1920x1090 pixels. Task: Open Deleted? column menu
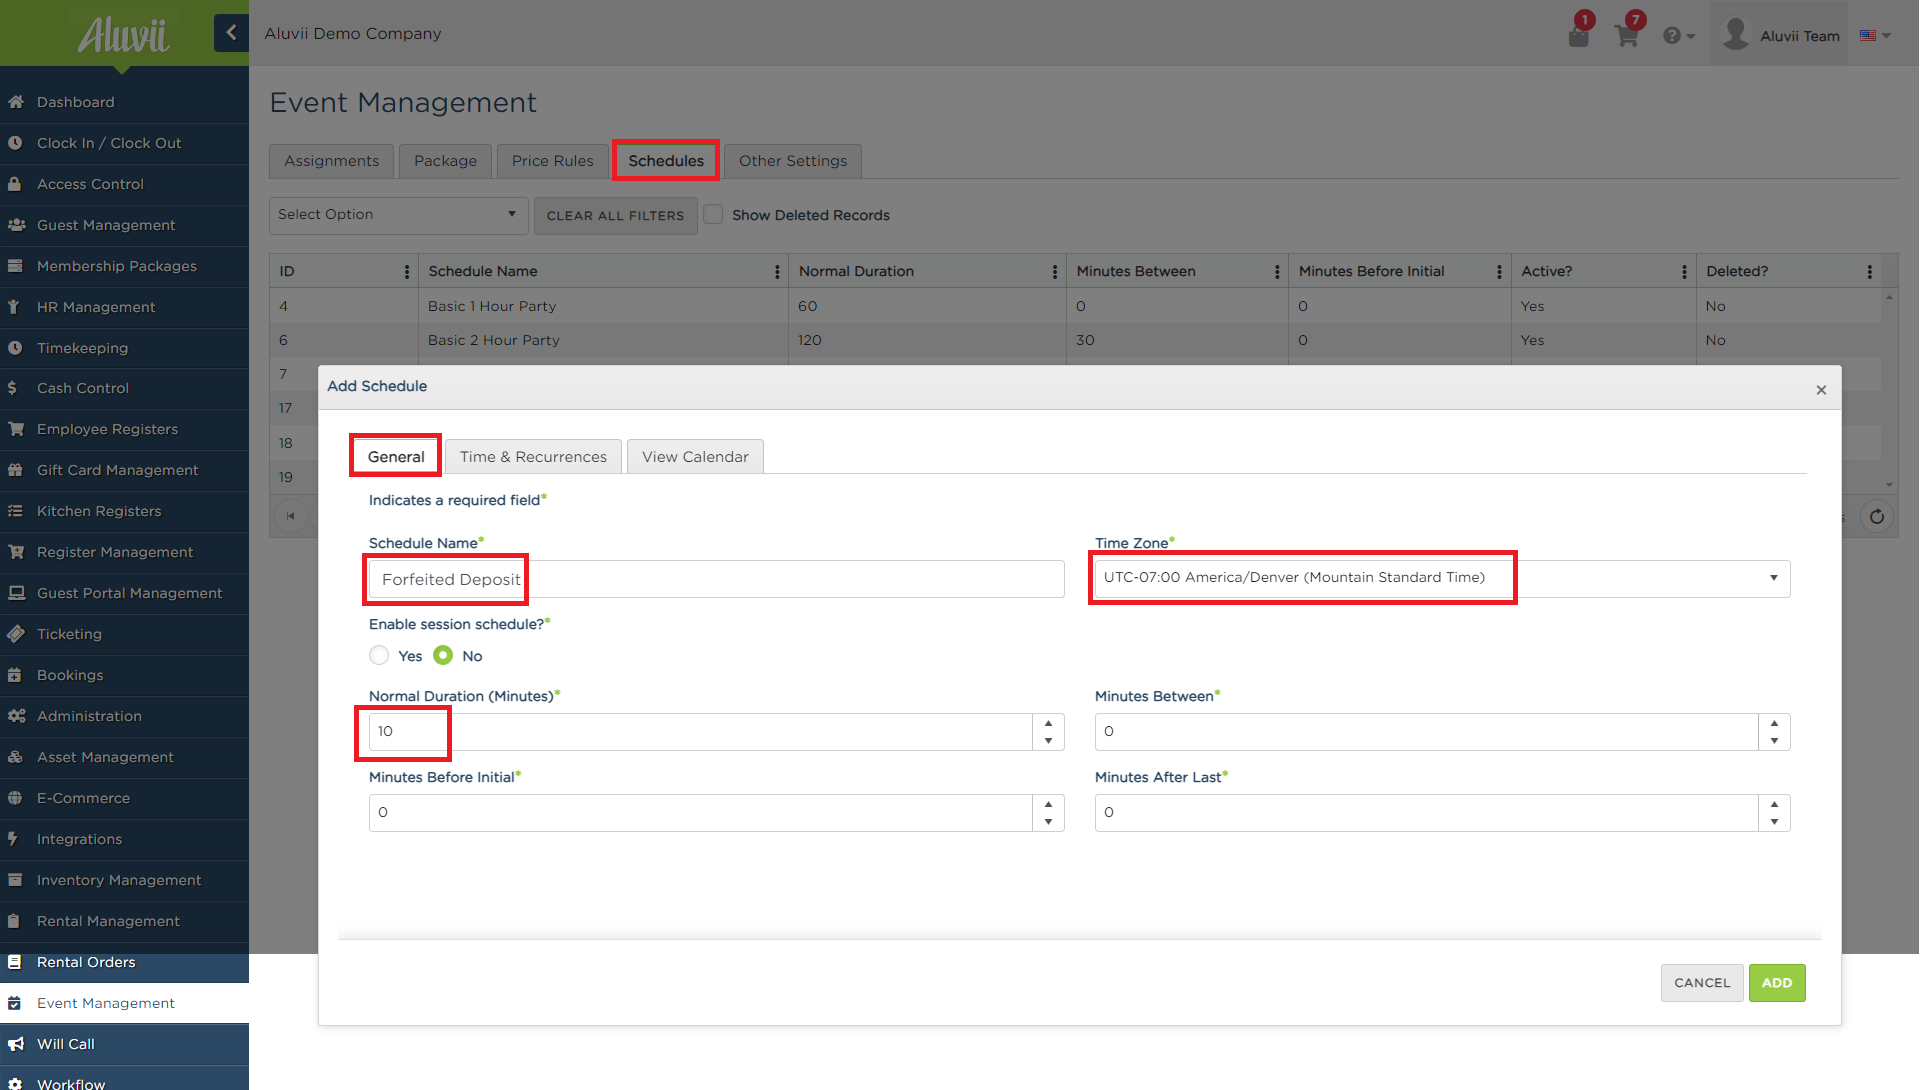1869,272
